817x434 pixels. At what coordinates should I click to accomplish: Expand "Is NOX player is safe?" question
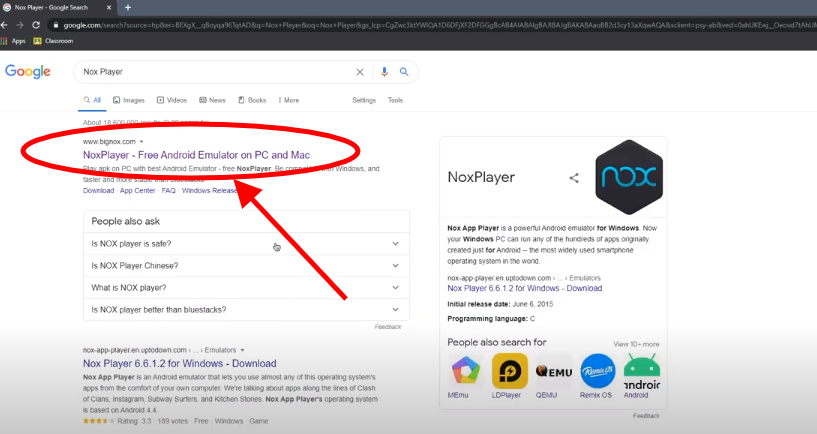click(246, 244)
